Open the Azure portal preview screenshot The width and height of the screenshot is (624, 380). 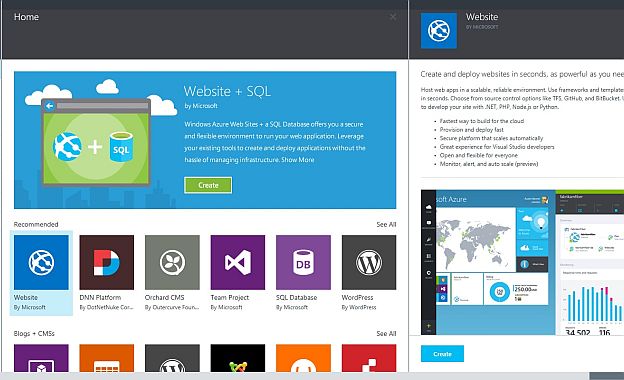coord(523,262)
